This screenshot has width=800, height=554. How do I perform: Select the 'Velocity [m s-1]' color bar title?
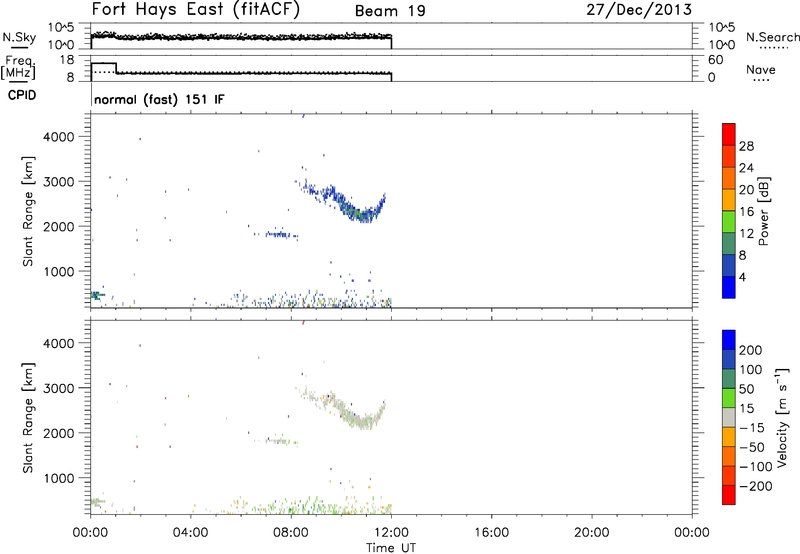click(x=782, y=418)
